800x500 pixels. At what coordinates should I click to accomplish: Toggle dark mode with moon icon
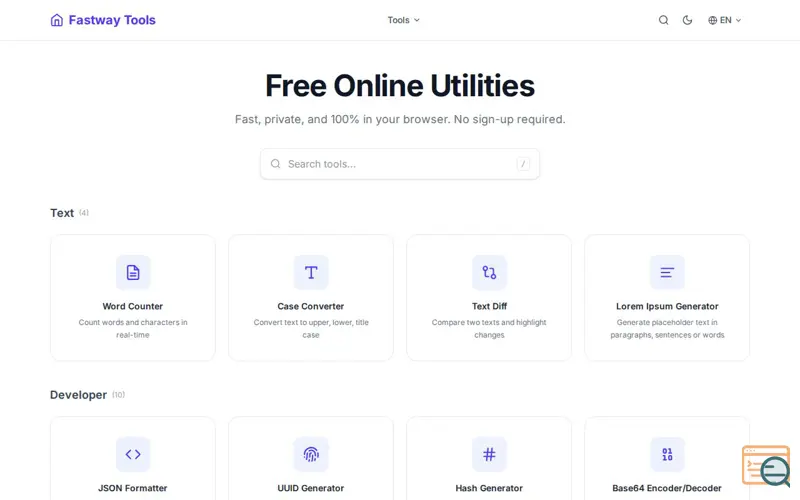tap(687, 20)
